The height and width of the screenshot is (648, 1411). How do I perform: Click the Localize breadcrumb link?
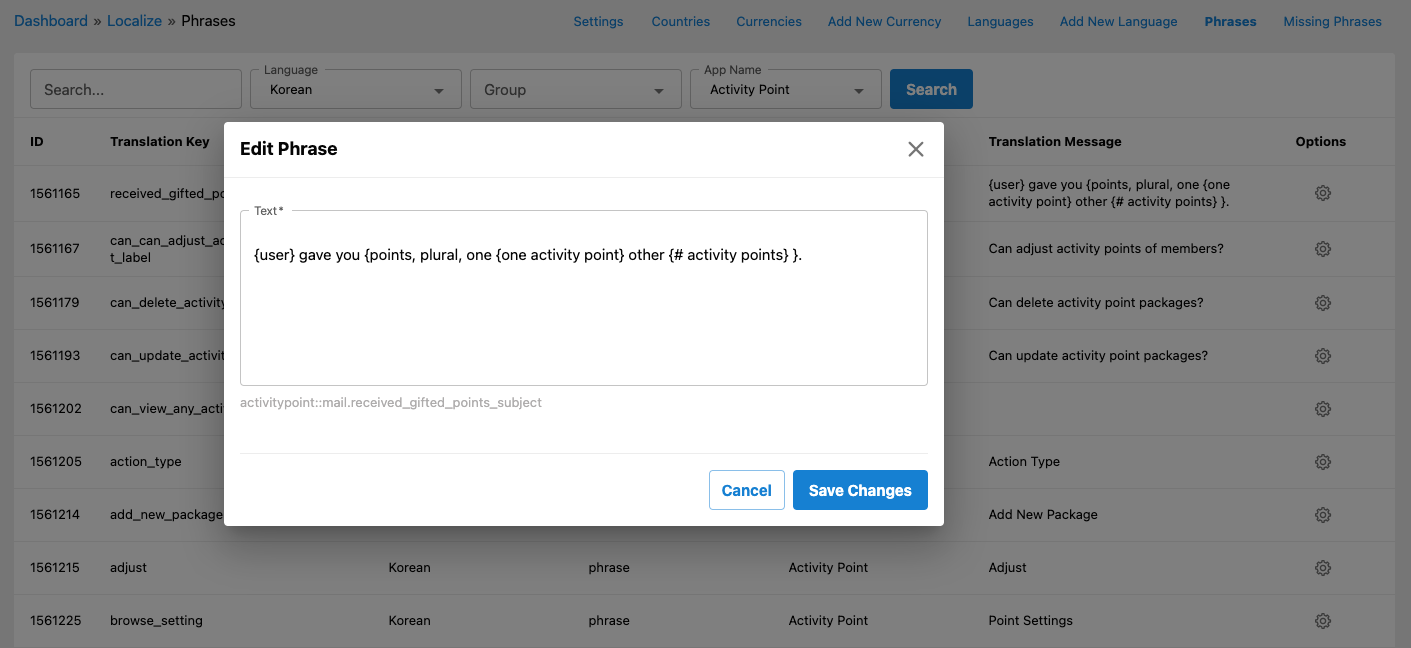pyautogui.click(x=134, y=20)
